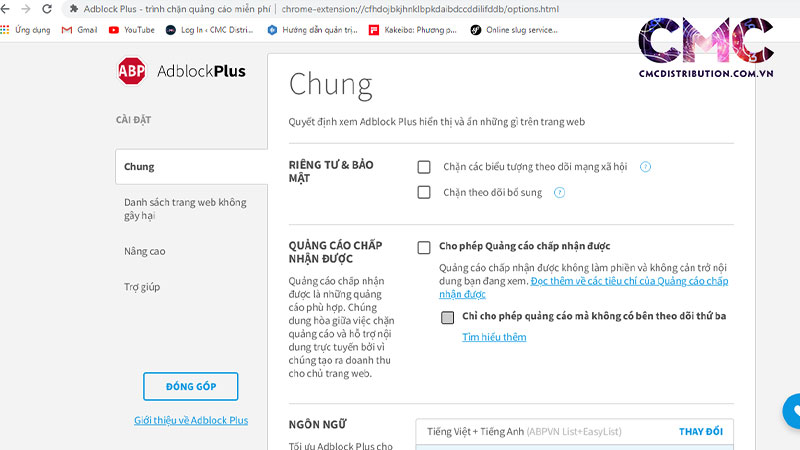
Task: Toggle only ads without third-party tracking checkbox
Action: pyautogui.click(x=447, y=317)
